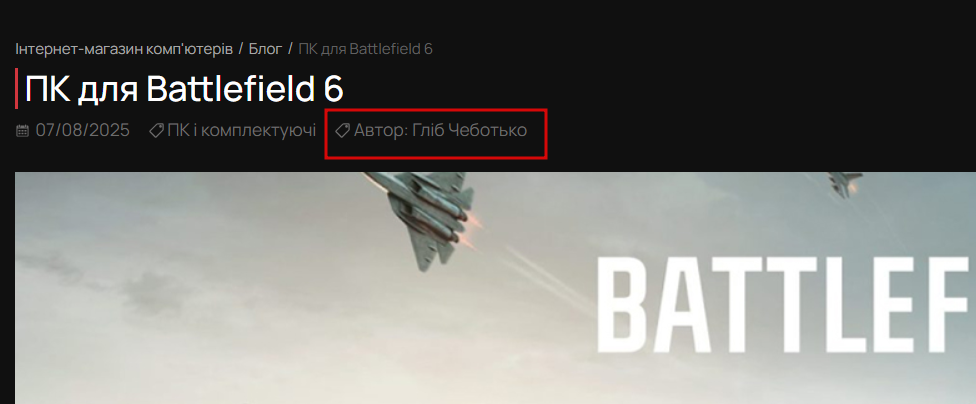Image resolution: width=976 pixels, height=404 pixels.
Task: Click the tag icon before ПК і комплектуючі
Action: point(156,131)
